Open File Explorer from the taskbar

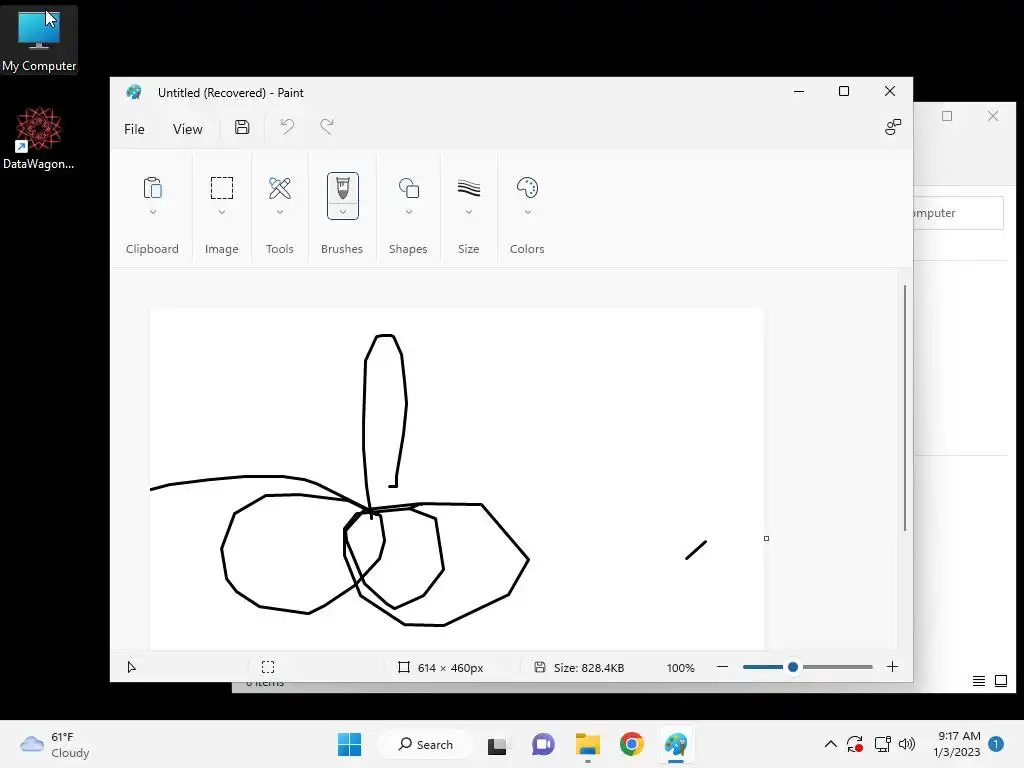588,744
